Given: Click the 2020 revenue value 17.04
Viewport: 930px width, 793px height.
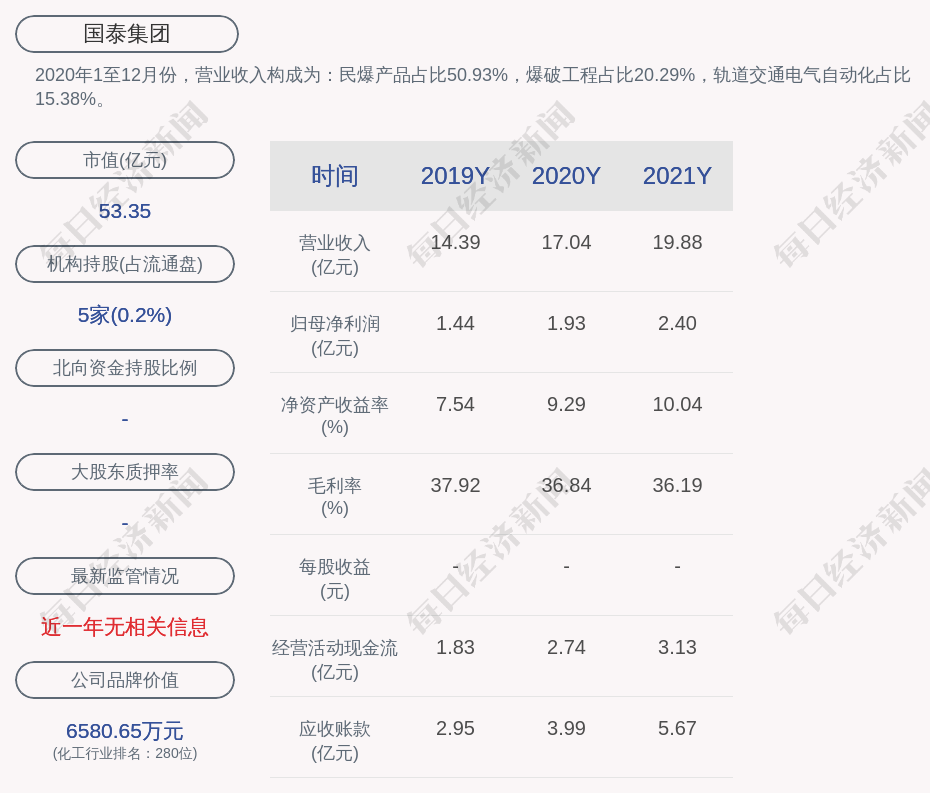Looking at the screenshot, I should pos(566,243).
